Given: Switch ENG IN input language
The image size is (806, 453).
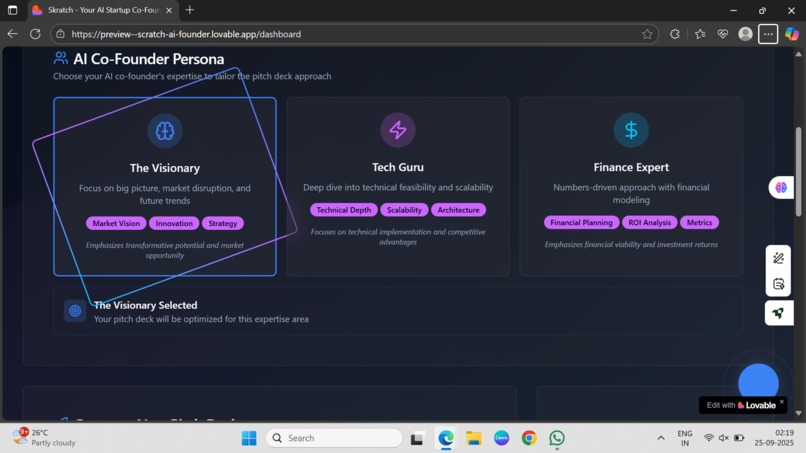Looking at the screenshot, I should pos(685,438).
